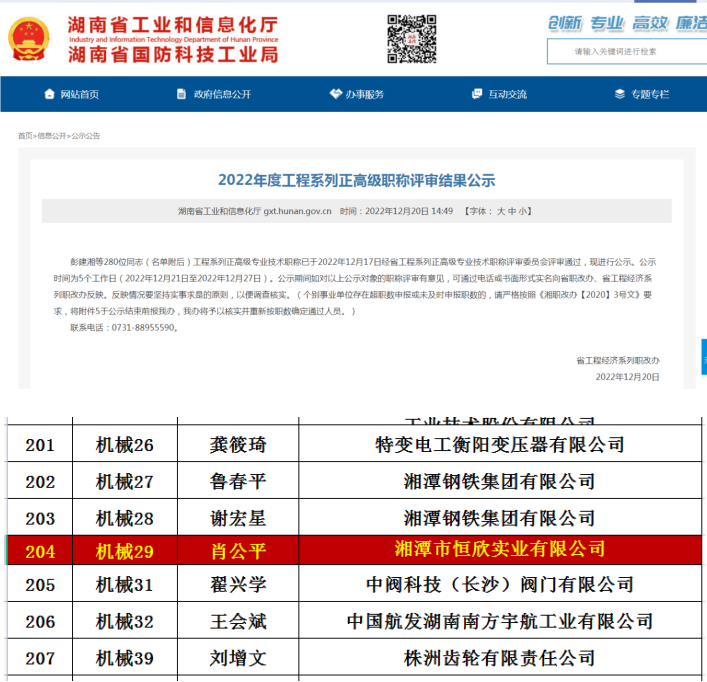
Task: Set font size to small (小)
Action: (x=525, y=212)
